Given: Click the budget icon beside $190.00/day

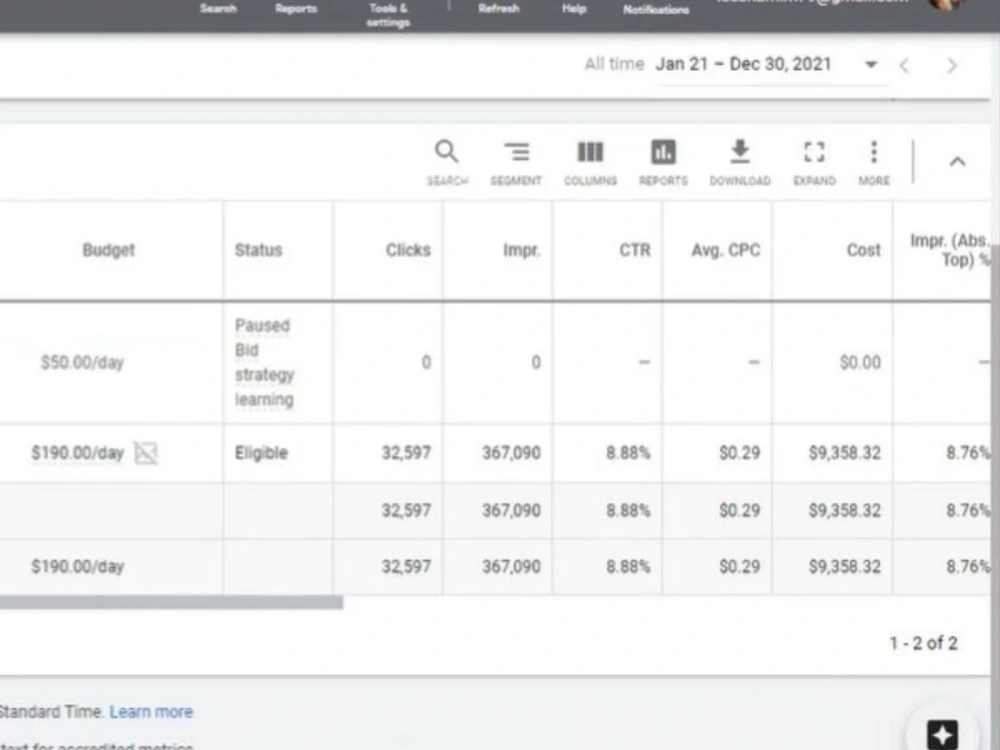Looking at the screenshot, I should pos(145,453).
